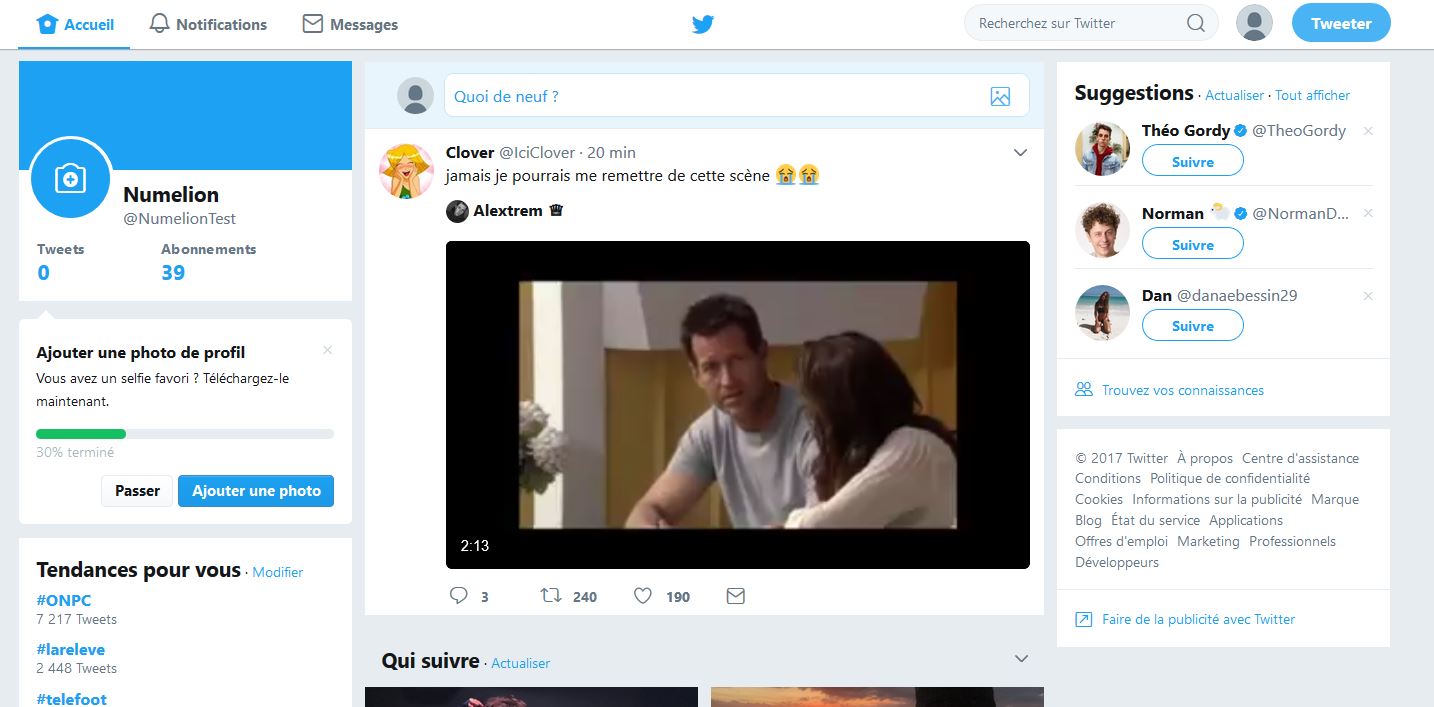This screenshot has width=1434, height=707.
Task: Click Modifier next to Tendances pour vous
Action: [277, 572]
